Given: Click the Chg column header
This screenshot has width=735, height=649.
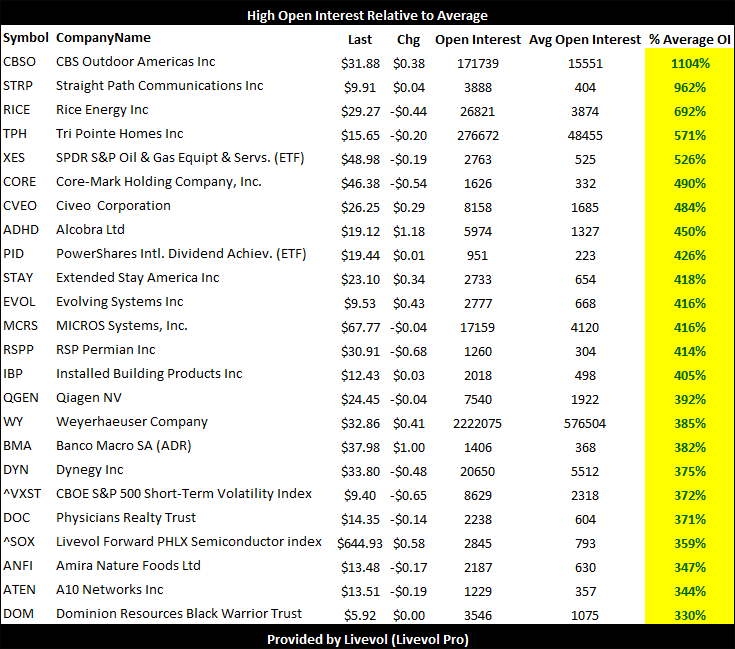Looking at the screenshot, I should coord(408,40).
